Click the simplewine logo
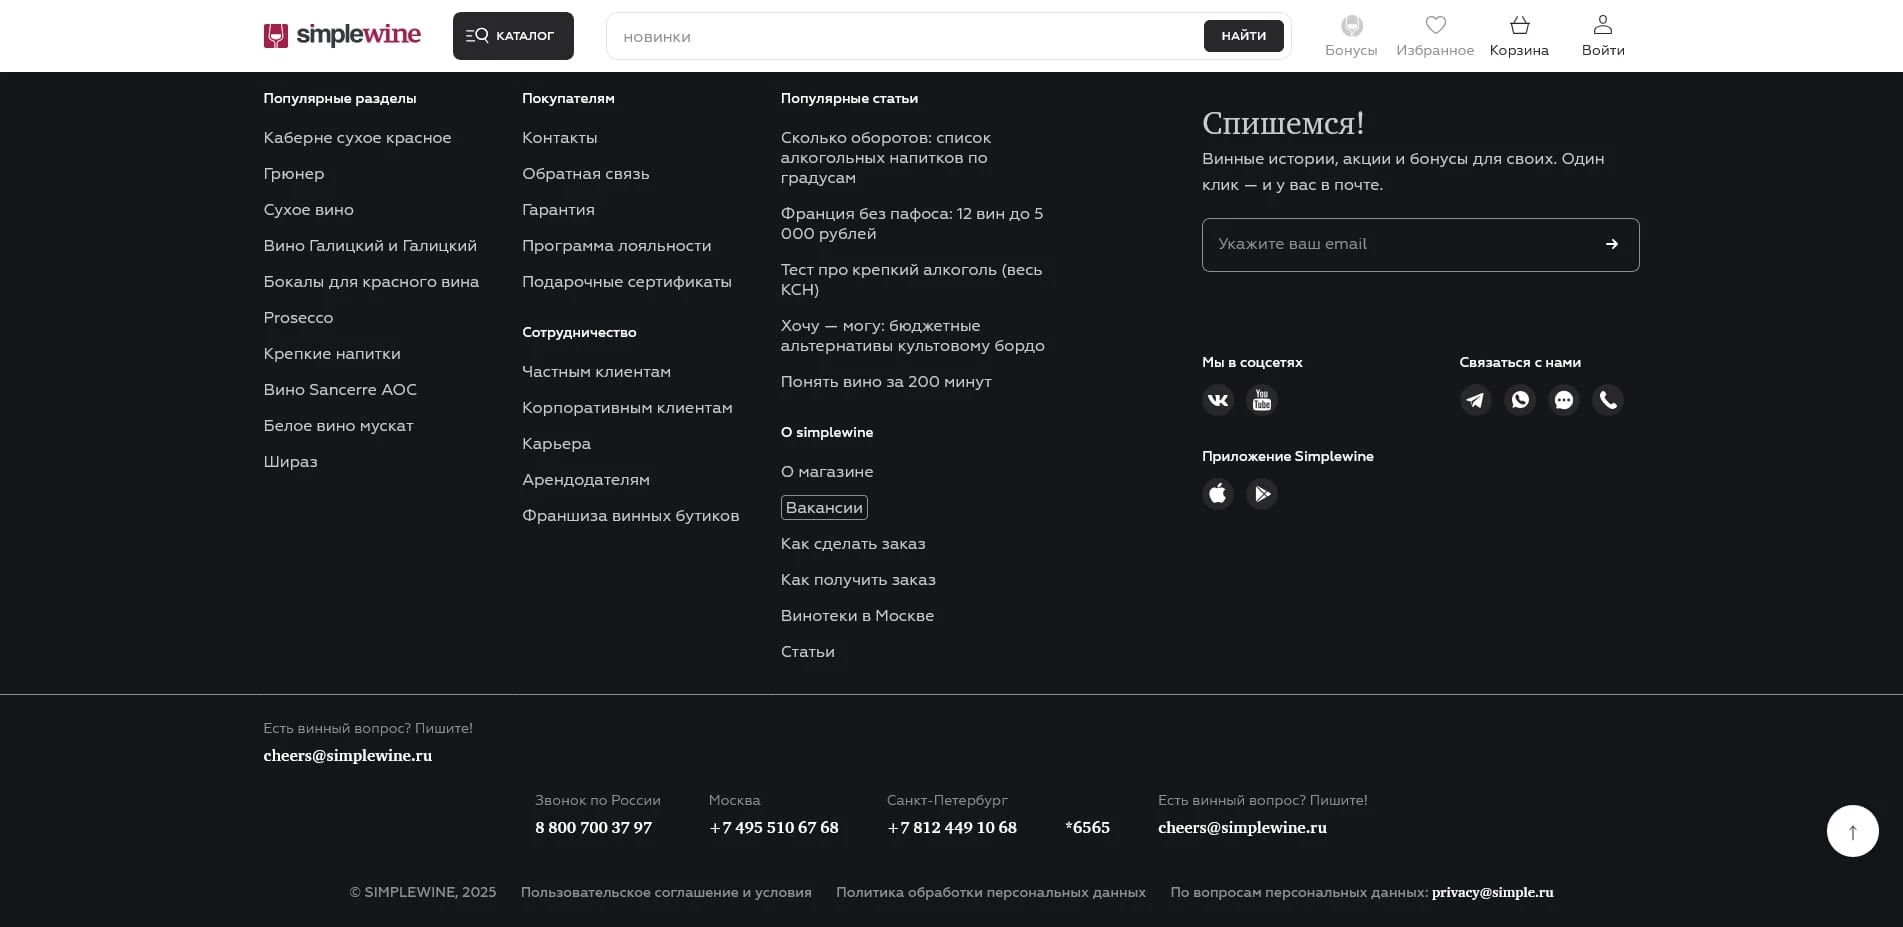This screenshot has width=1903, height=927. pos(342,36)
